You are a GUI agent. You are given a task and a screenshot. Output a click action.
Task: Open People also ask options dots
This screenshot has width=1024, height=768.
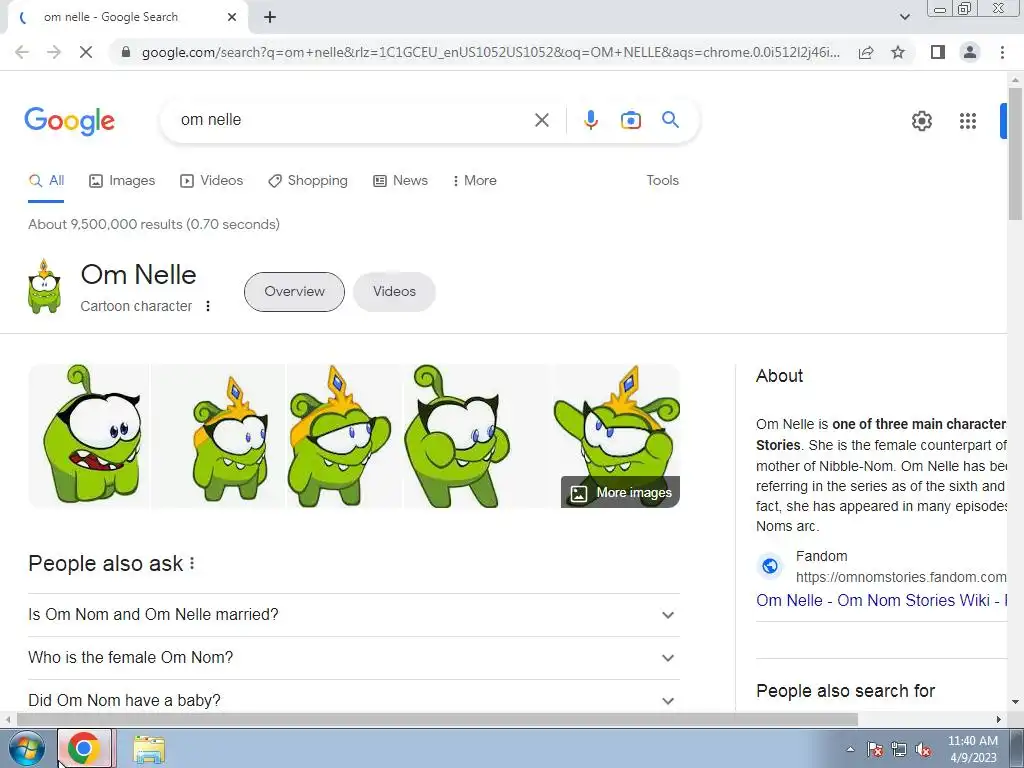coord(192,563)
